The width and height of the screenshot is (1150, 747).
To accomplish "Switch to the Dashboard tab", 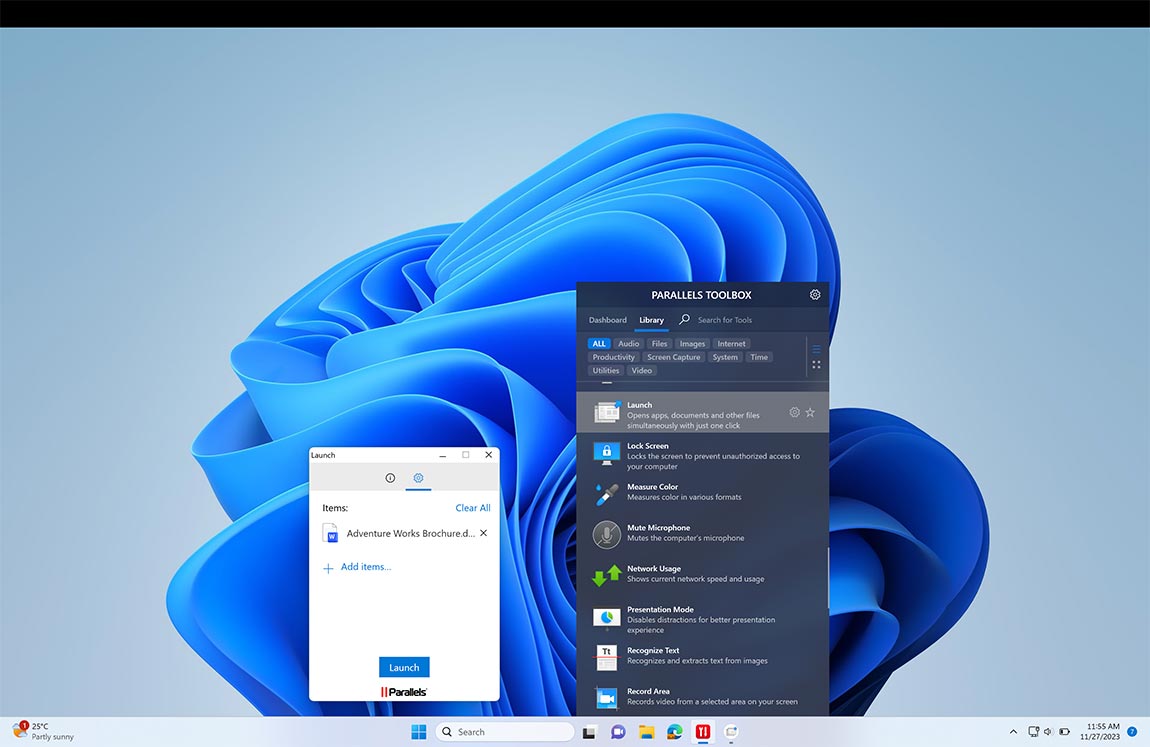I will click(607, 320).
